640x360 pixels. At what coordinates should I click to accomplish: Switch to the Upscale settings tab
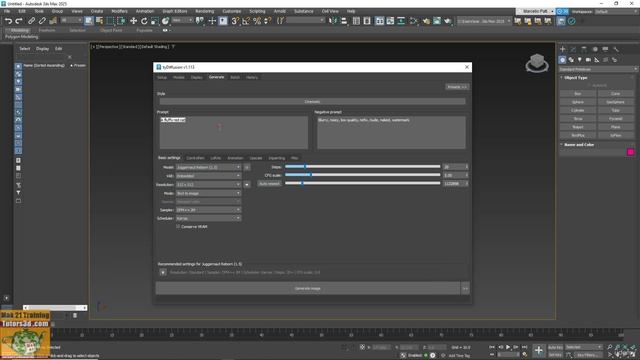[256, 158]
